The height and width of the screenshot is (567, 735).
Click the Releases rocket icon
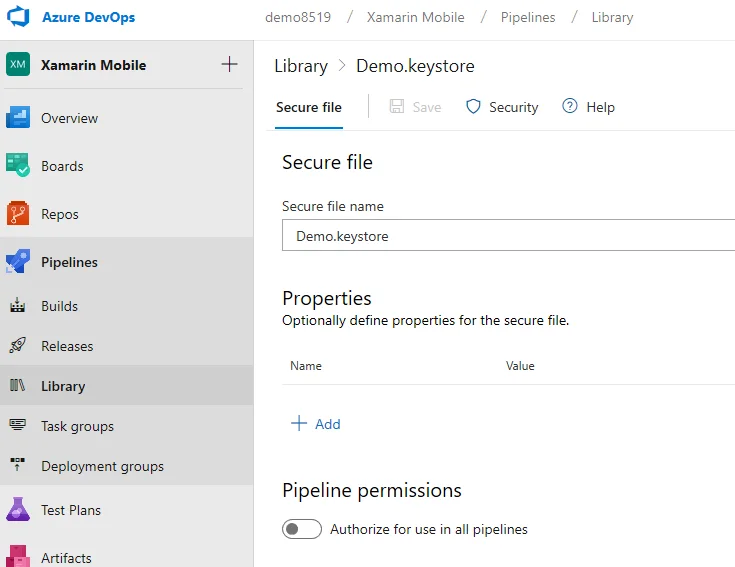[17, 345]
